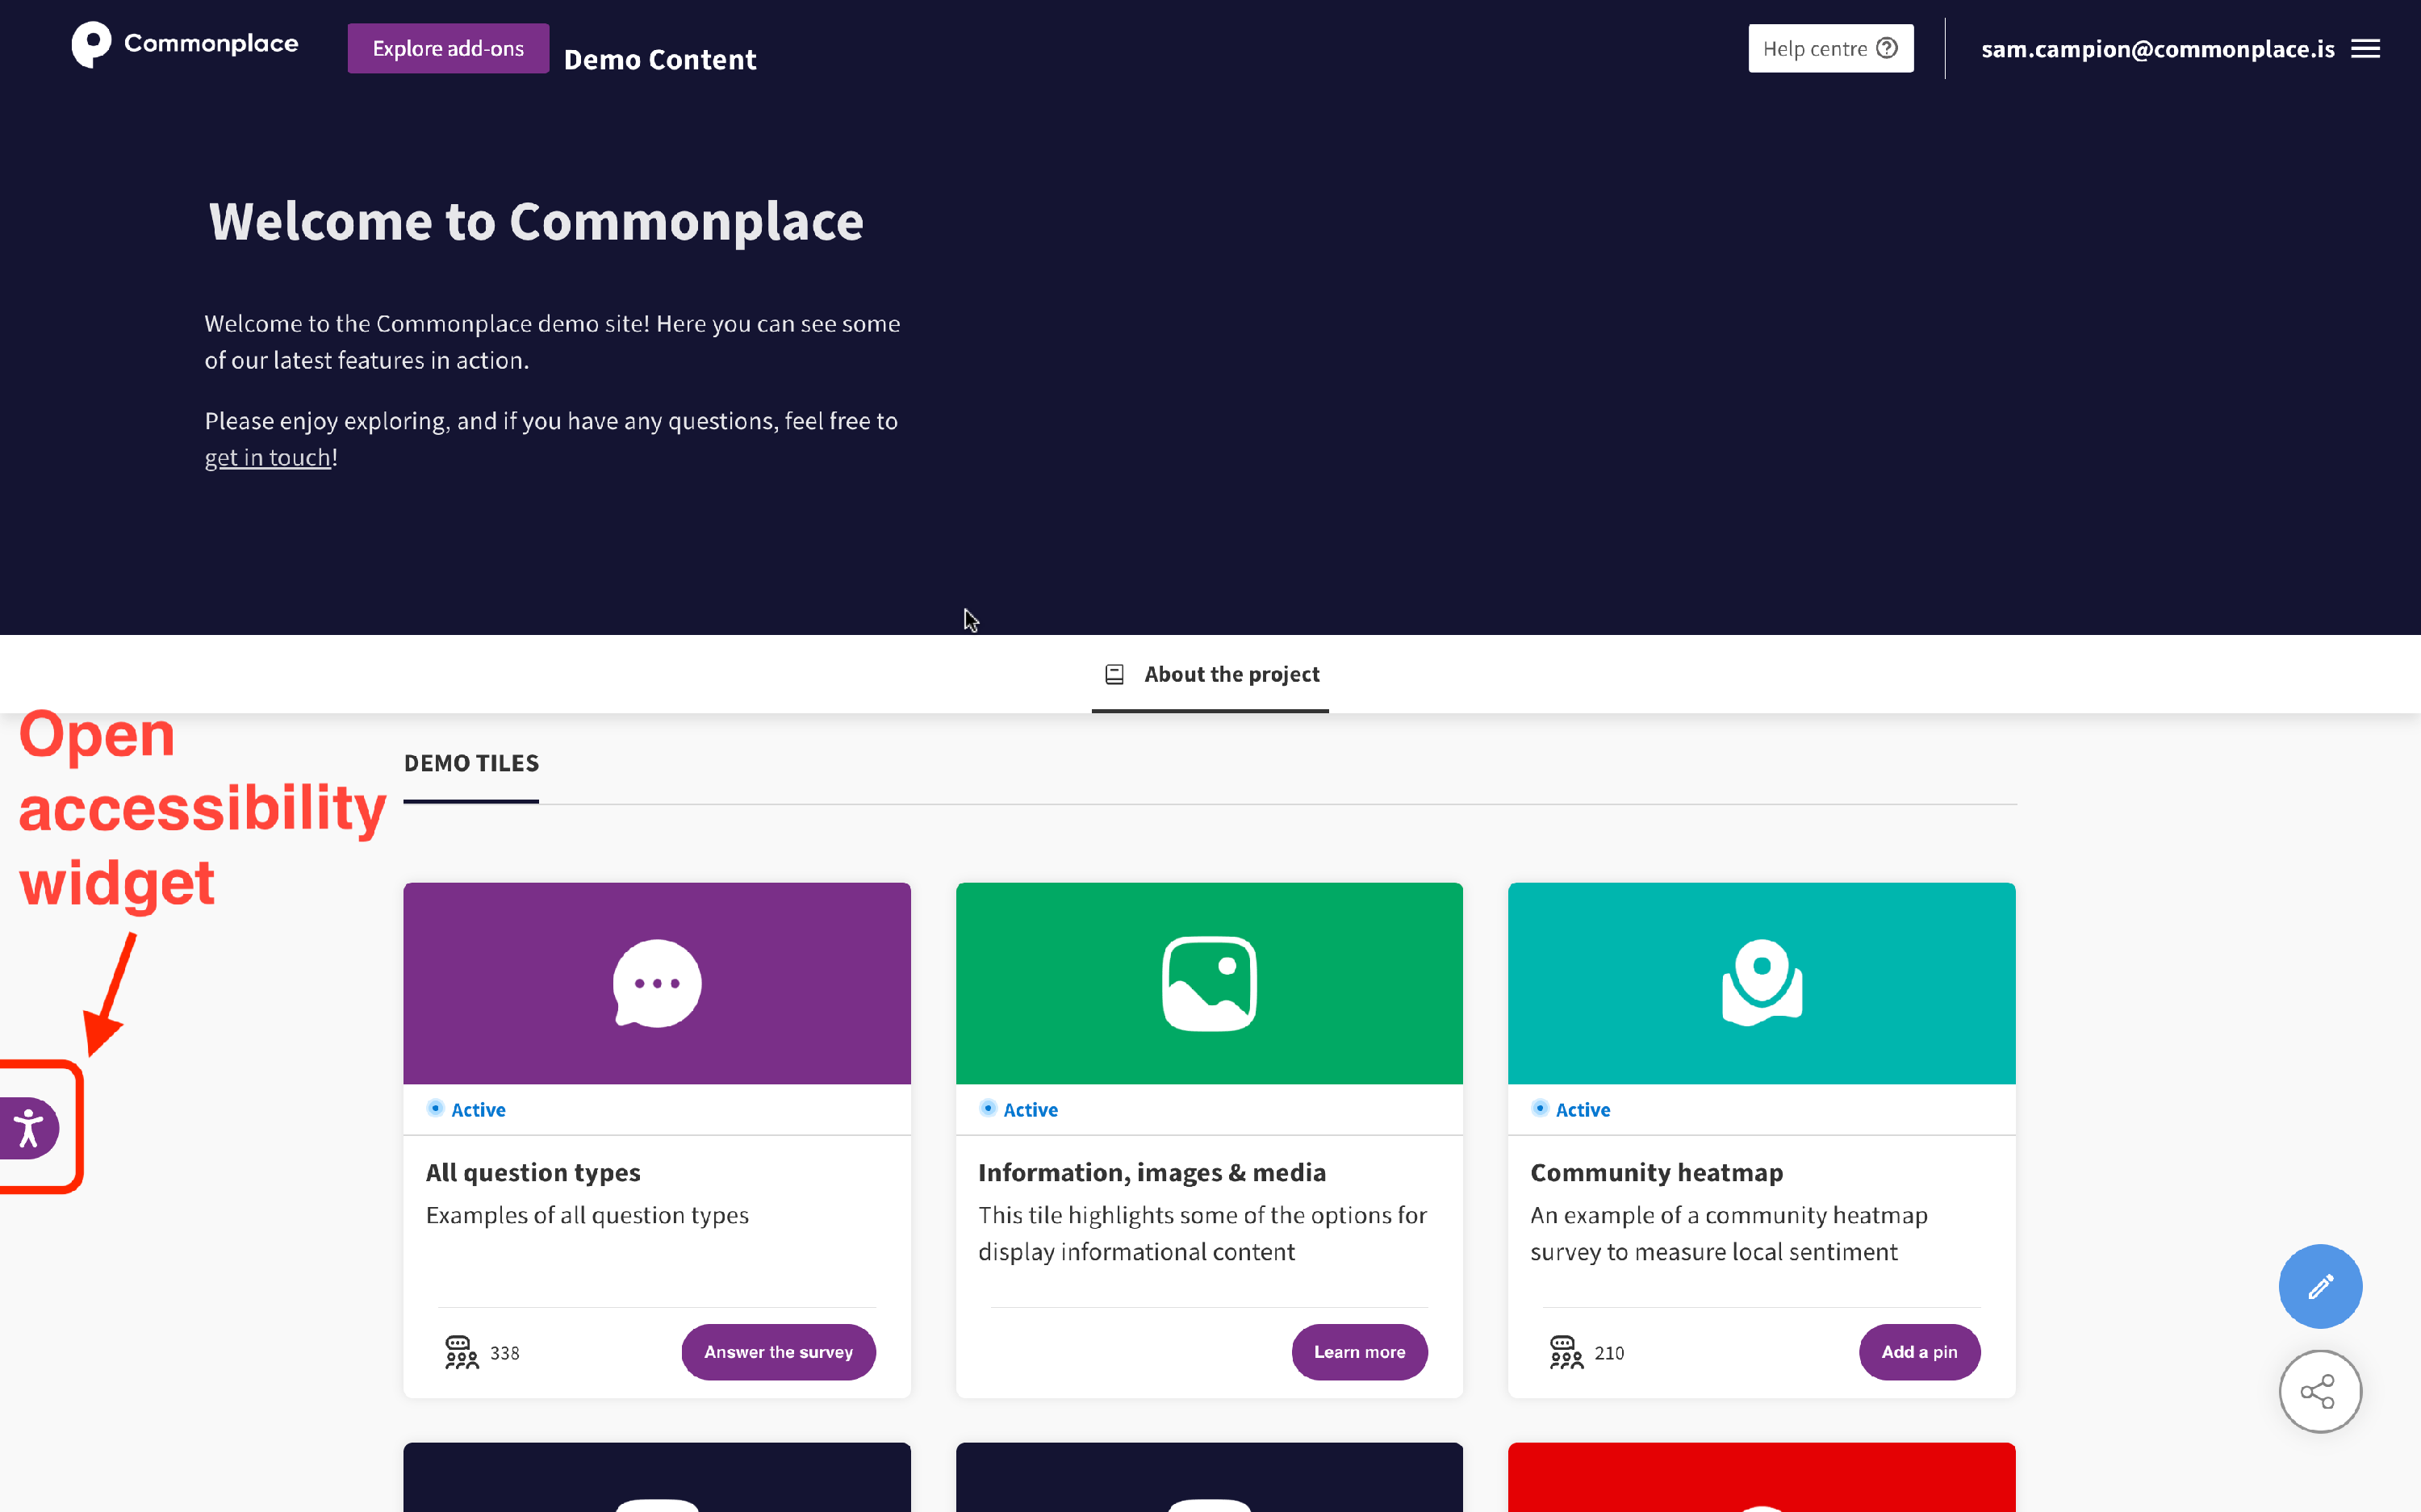The width and height of the screenshot is (2421, 1512).
Task: Open the share icon near bottom right
Action: (x=2319, y=1391)
